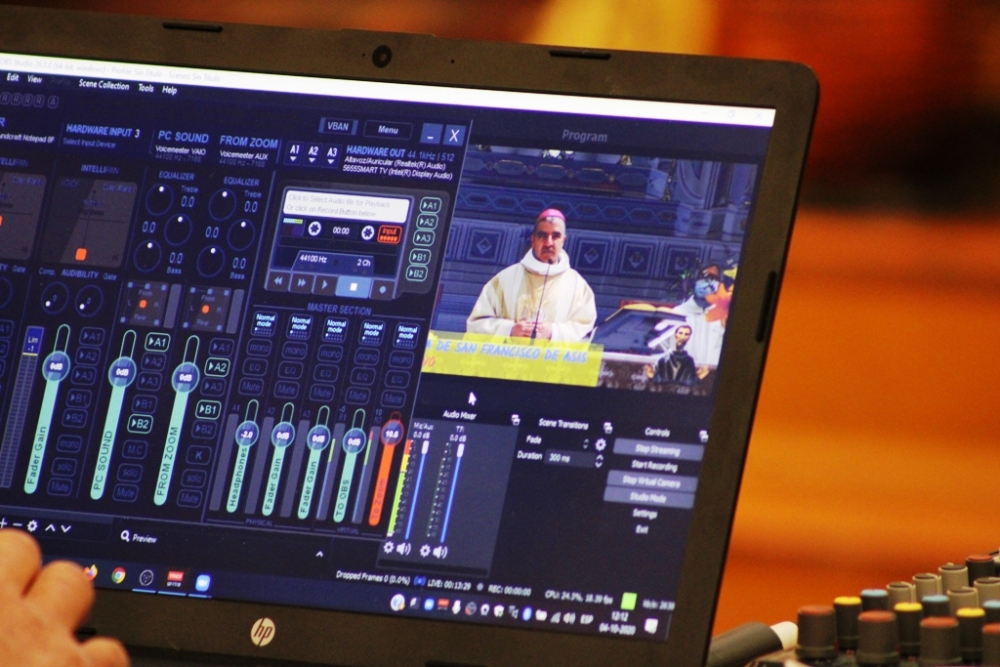The width and height of the screenshot is (1000, 667).
Task: Toggle cassette routing to bus B2
Action: click(x=416, y=274)
